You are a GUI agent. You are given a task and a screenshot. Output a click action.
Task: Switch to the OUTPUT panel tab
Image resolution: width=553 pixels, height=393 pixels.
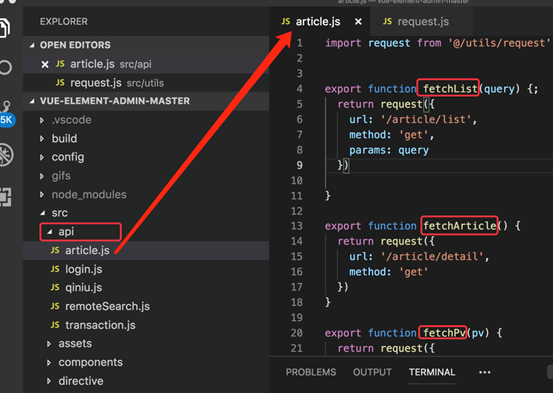[372, 372]
